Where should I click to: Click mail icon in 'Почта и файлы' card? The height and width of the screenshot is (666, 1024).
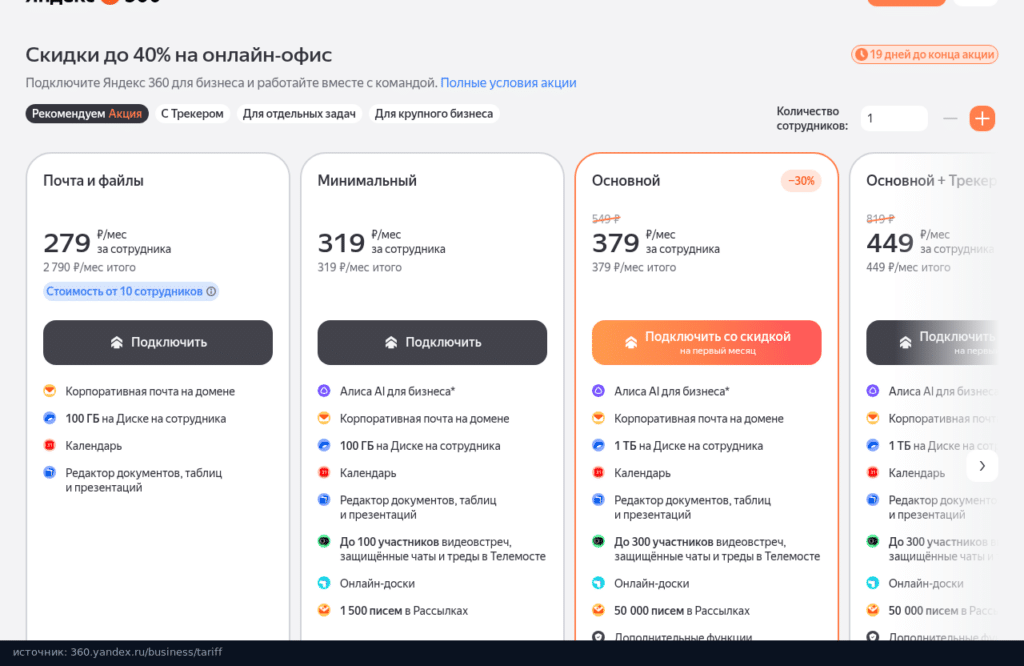(x=50, y=390)
